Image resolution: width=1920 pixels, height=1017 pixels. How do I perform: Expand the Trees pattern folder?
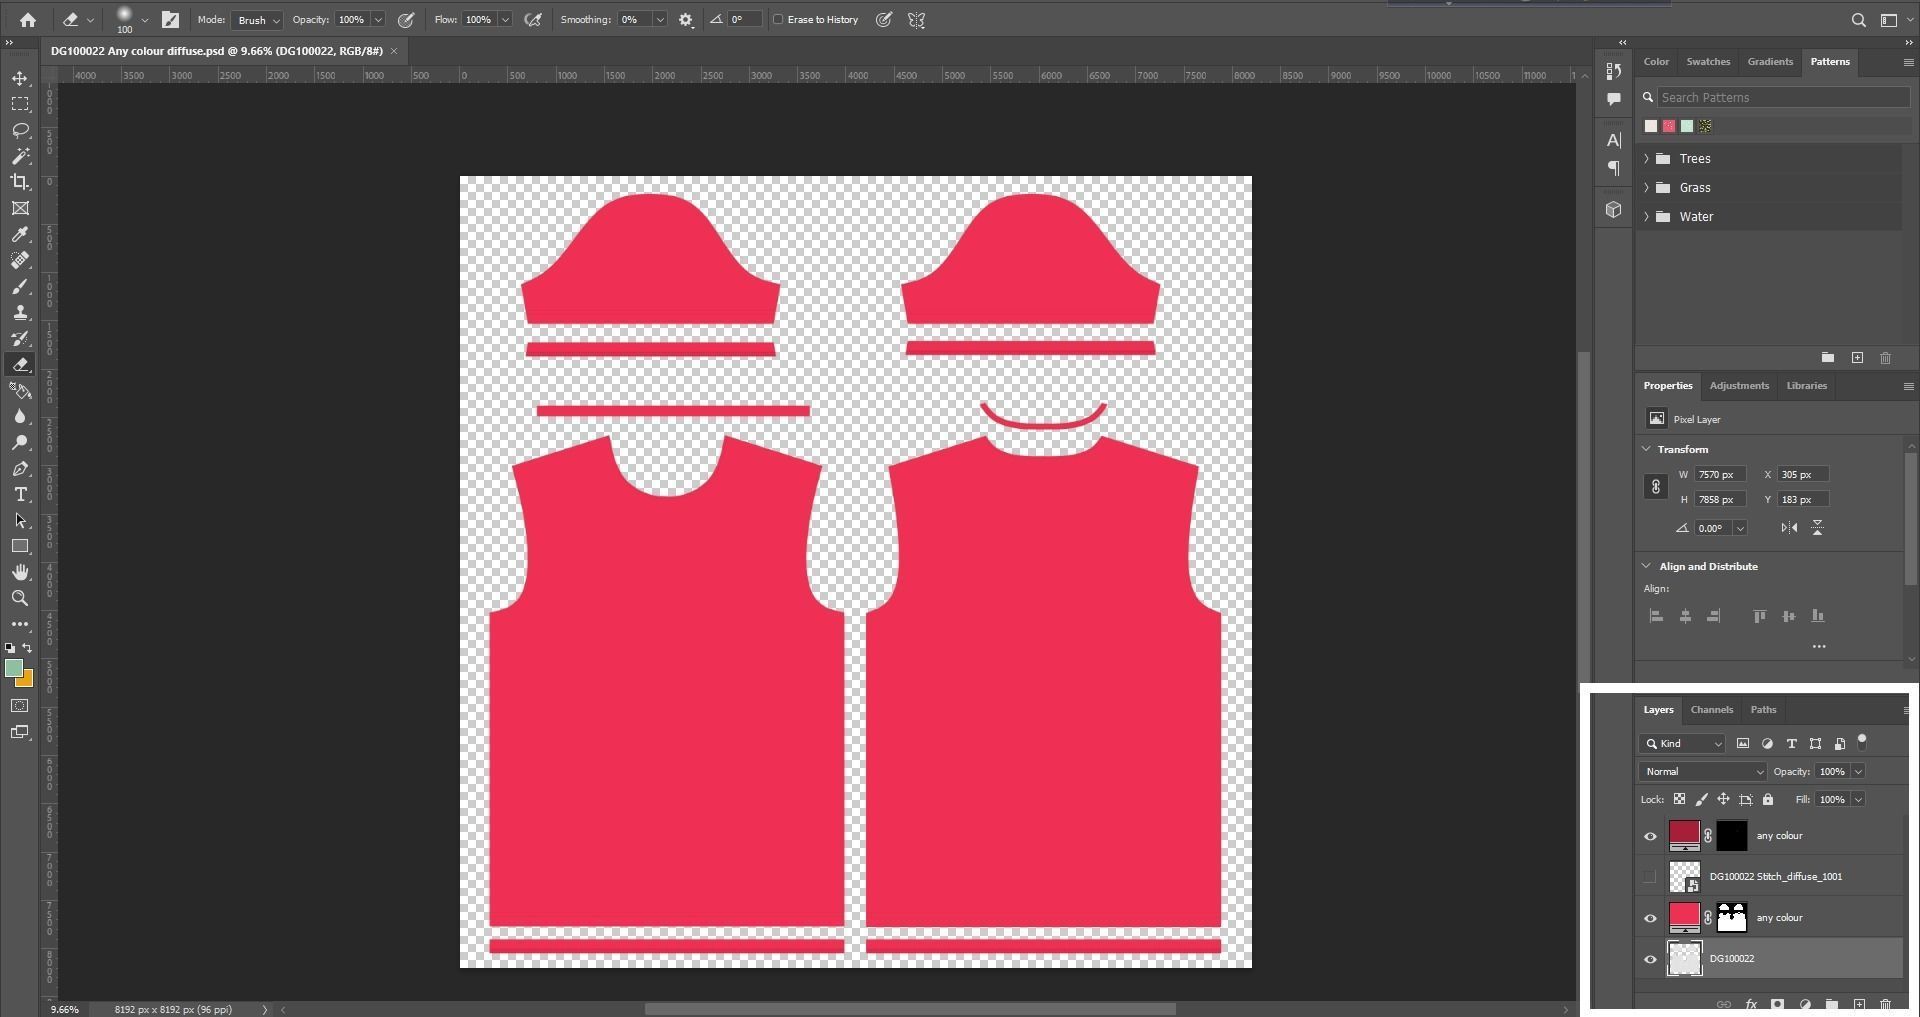point(1647,159)
